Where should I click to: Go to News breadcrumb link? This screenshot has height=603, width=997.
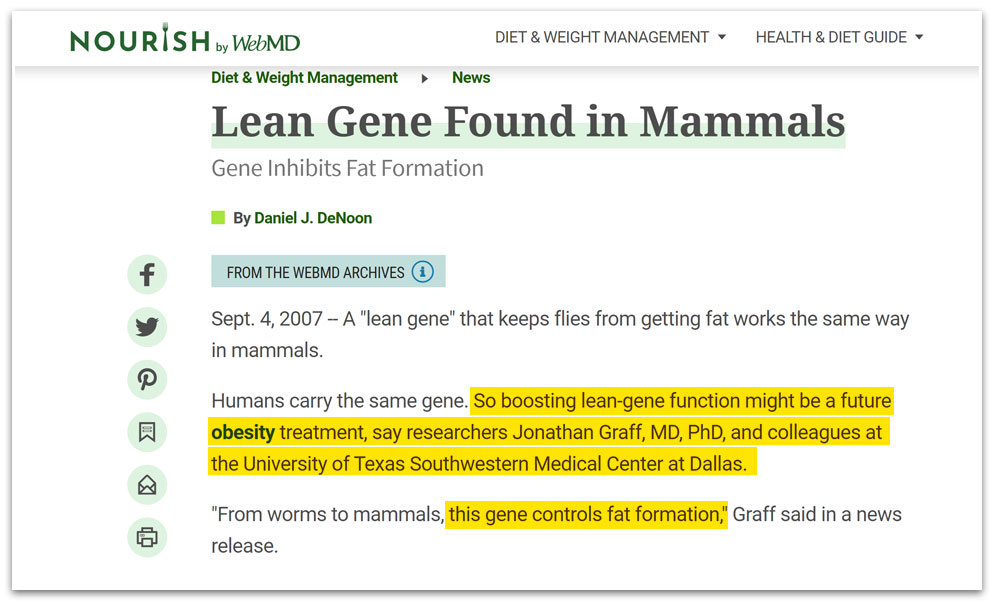(471, 78)
